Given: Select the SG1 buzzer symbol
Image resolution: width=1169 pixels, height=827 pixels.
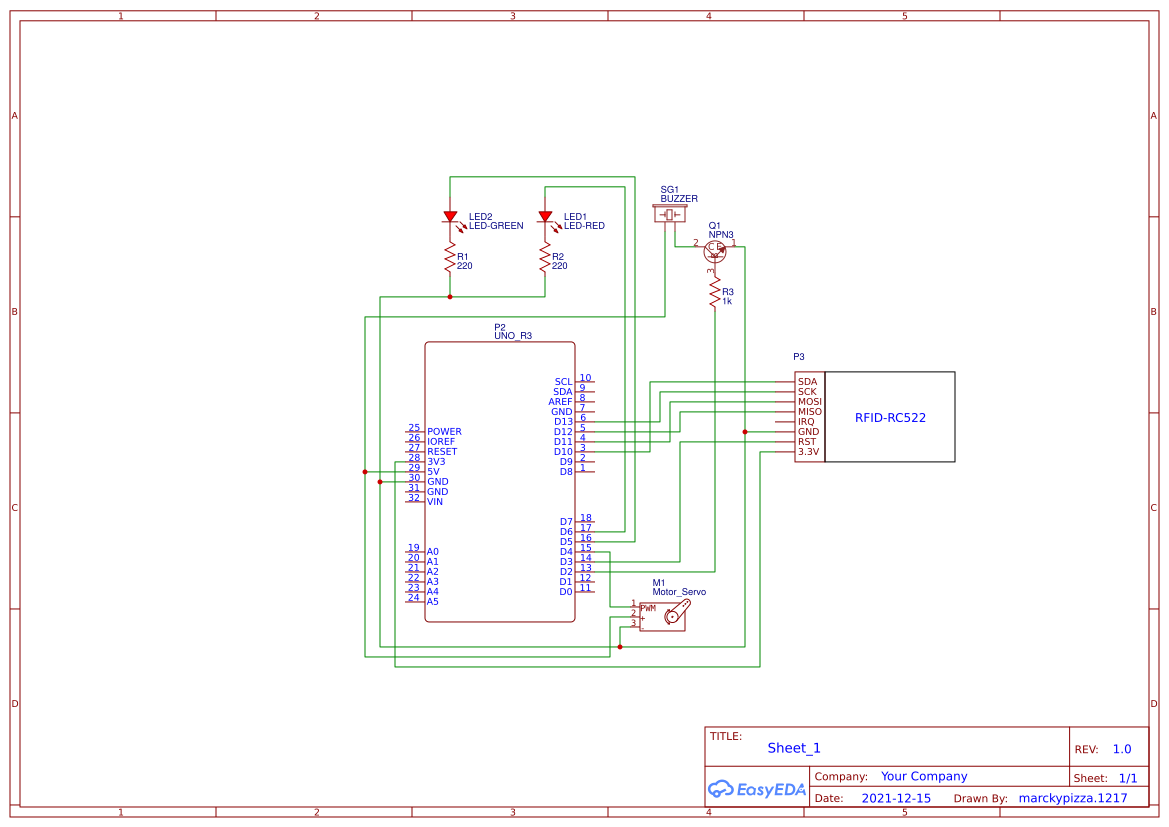Looking at the screenshot, I should tap(669, 215).
